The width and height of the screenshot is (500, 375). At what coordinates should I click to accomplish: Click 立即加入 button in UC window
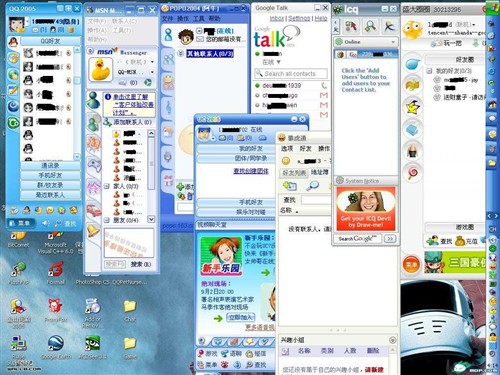pos(240,317)
